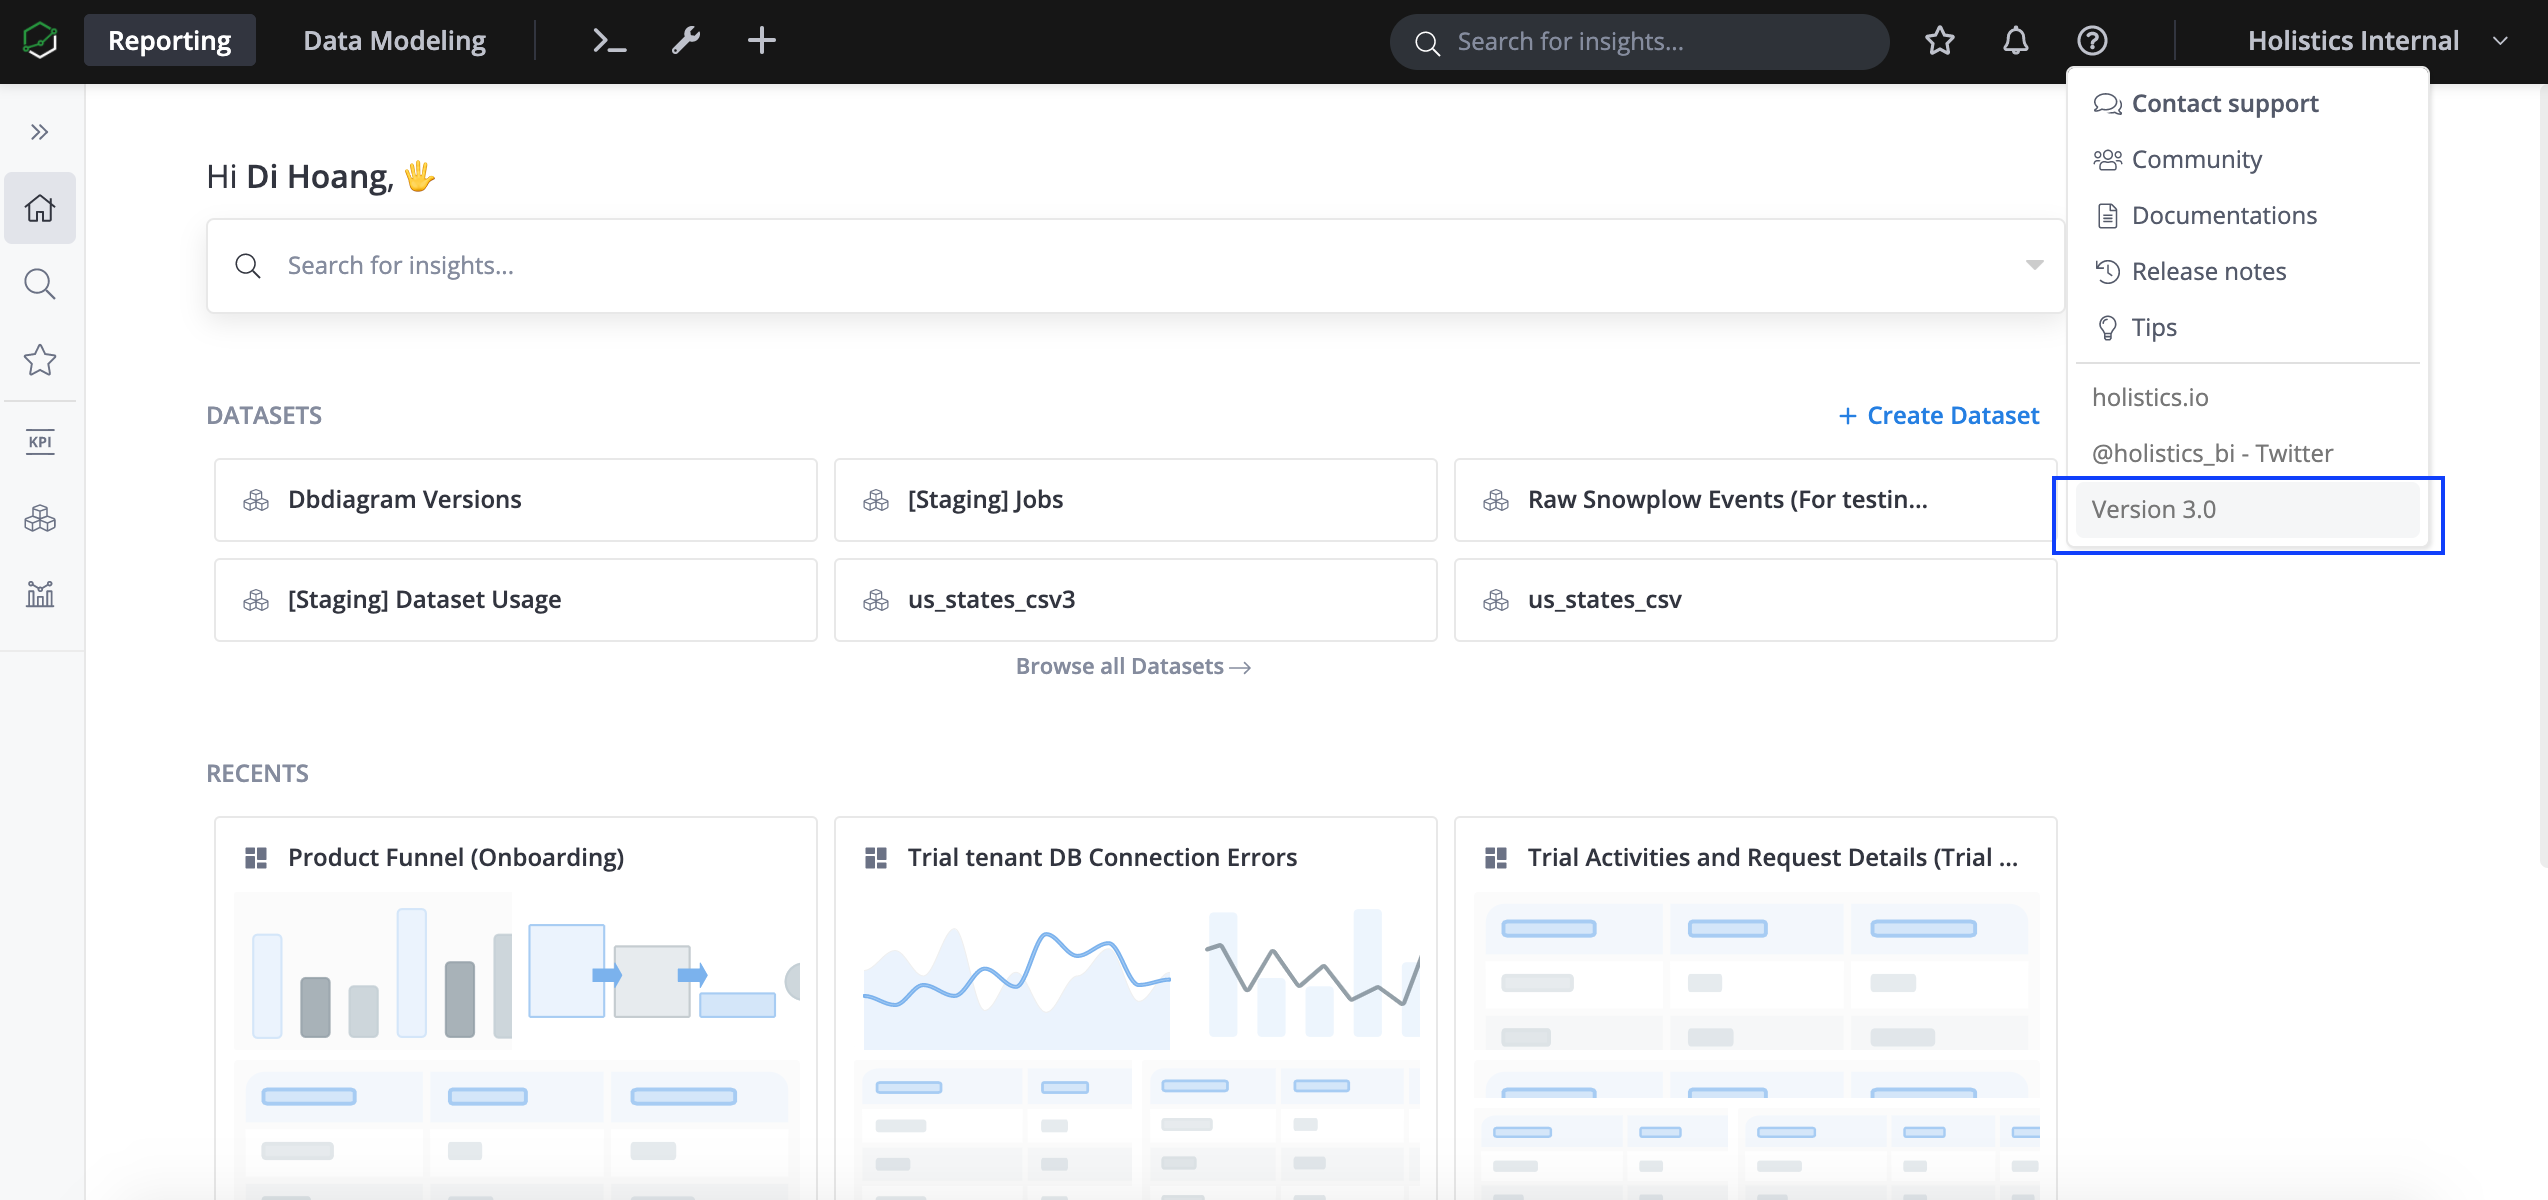Open Dbdiagram Versions dataset
The height and width of the screenshot is (1200, 2548).
pos(516,500)
